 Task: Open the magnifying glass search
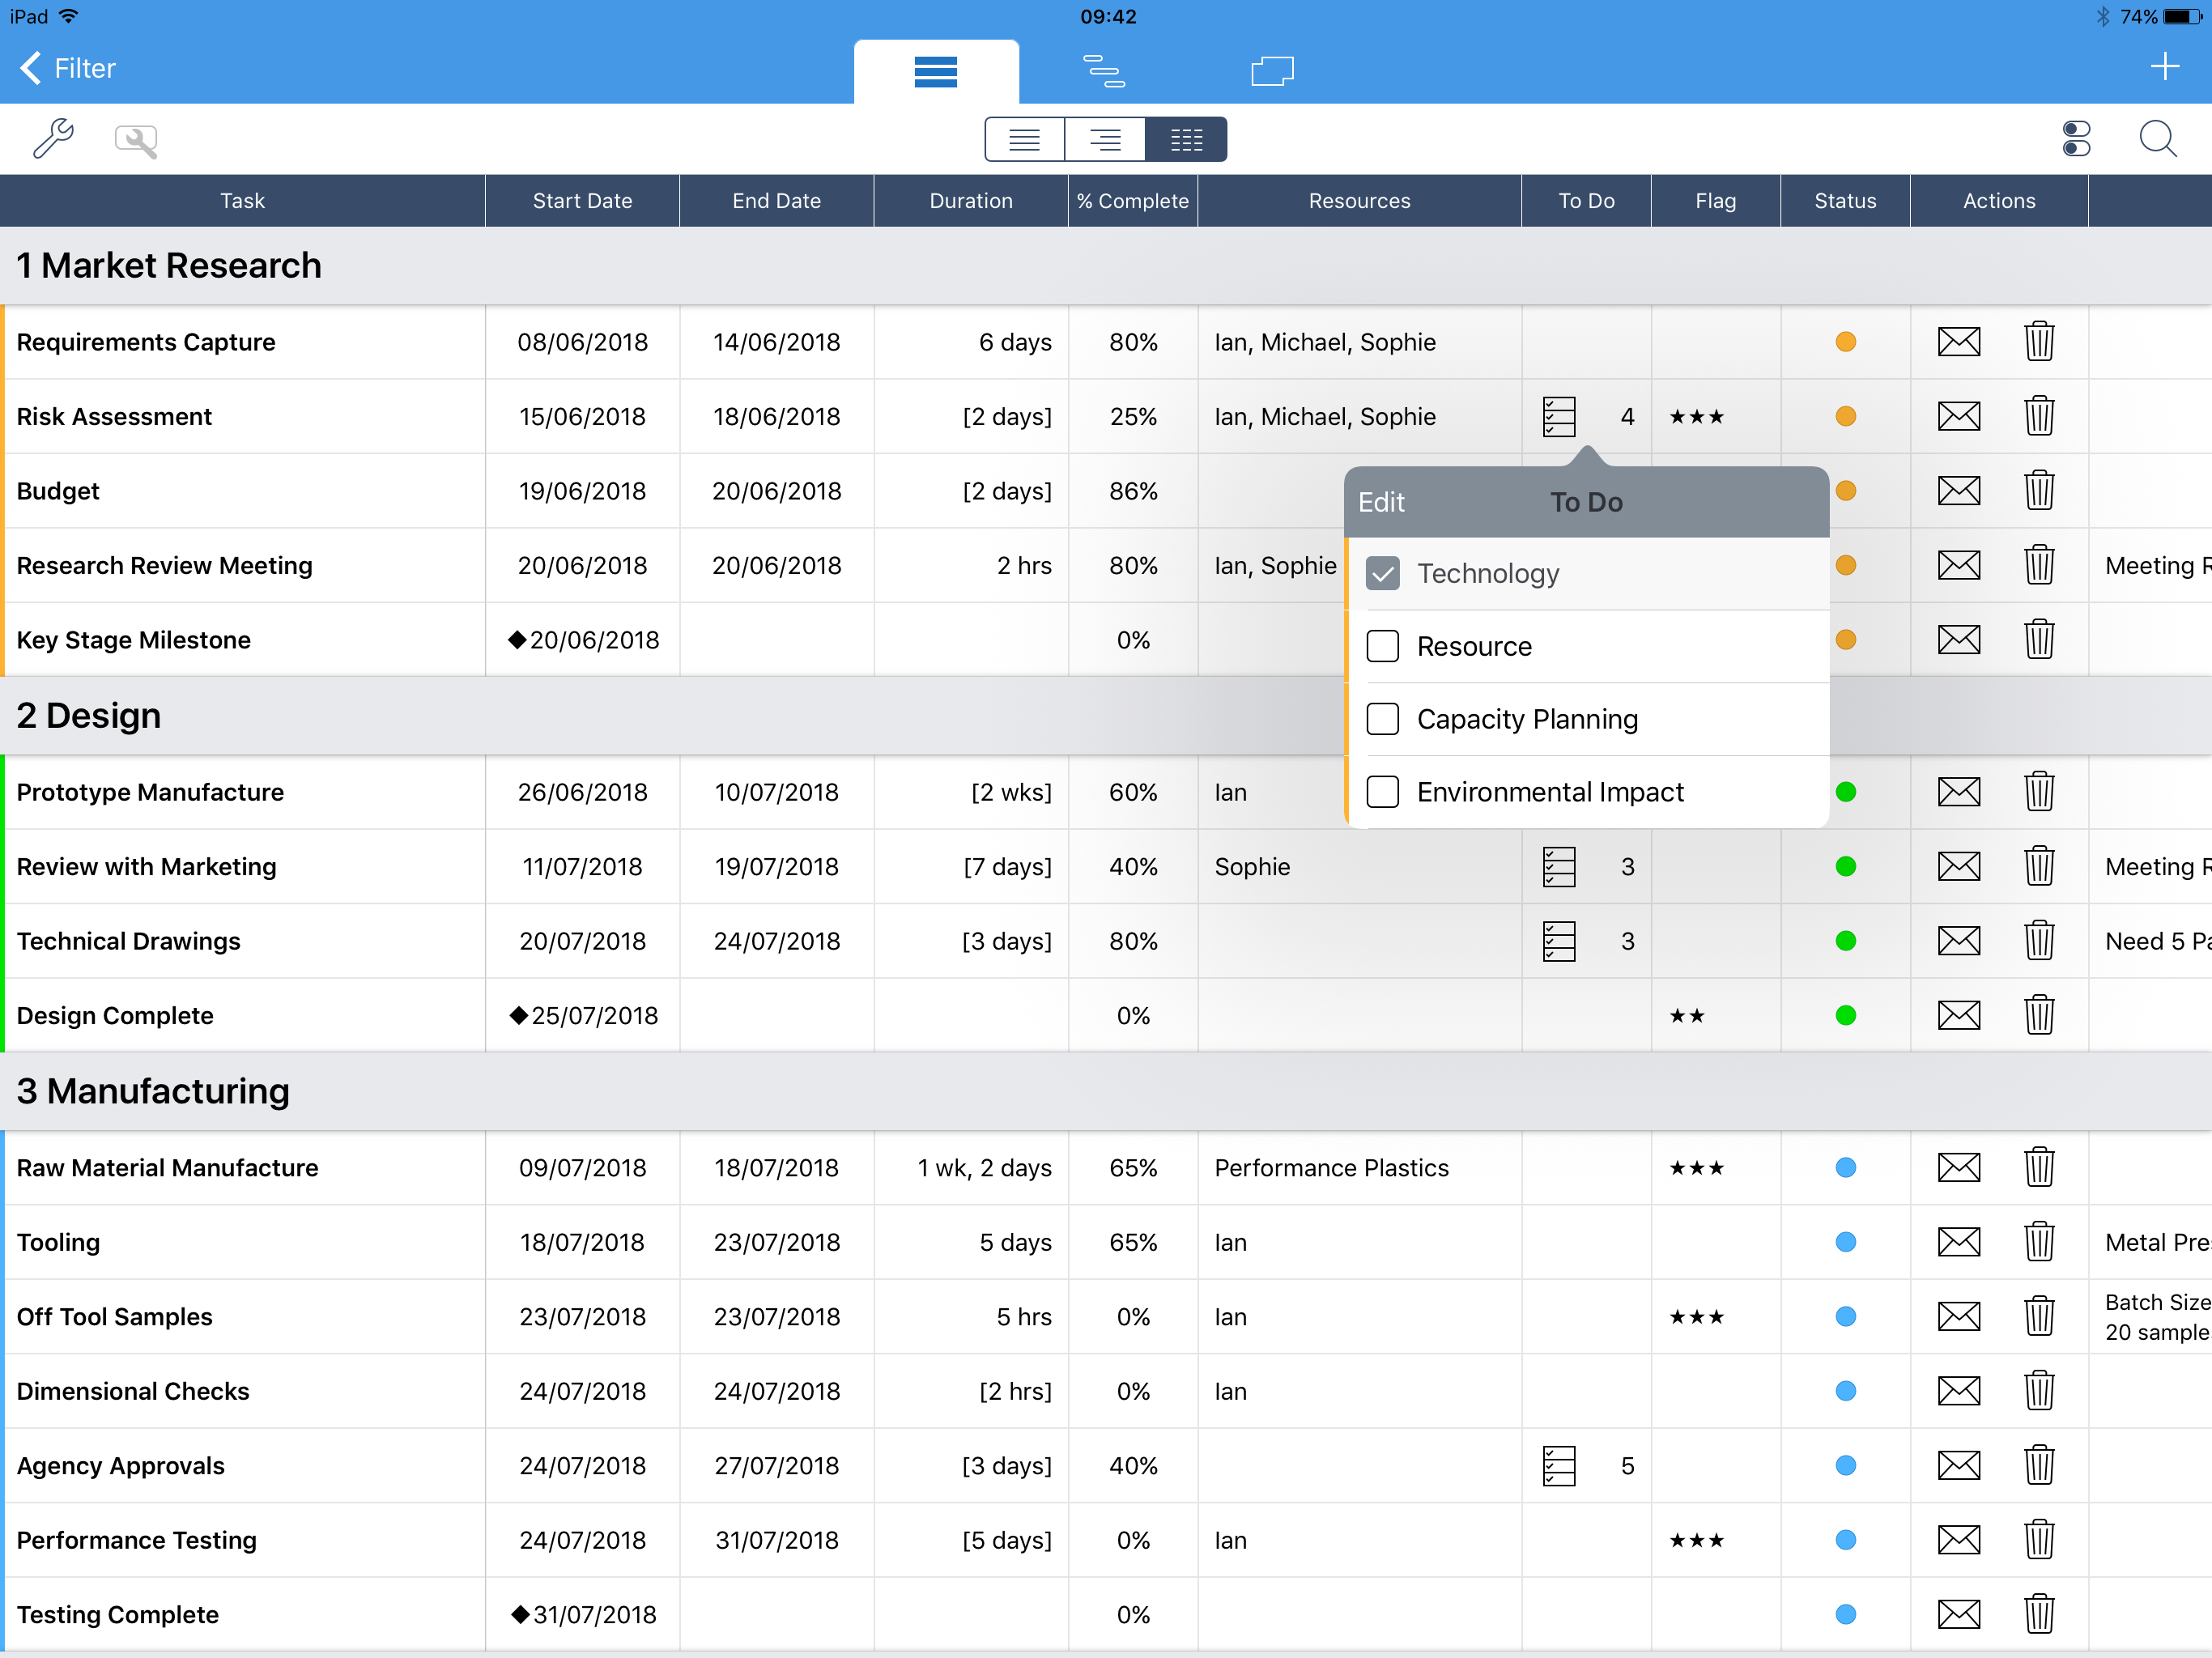coord(2157,139)
